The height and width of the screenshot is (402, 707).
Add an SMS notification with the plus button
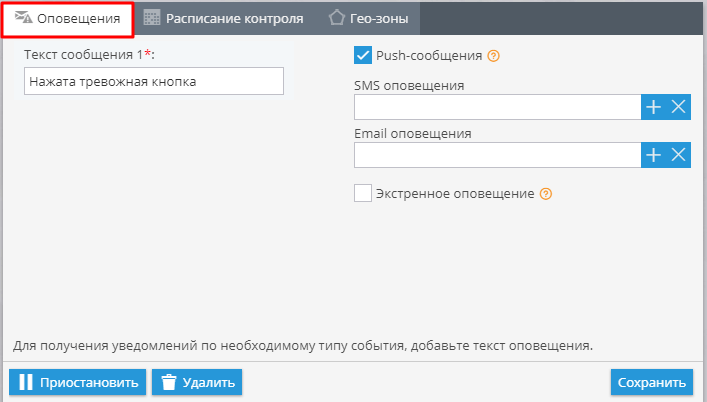[653, 107]
